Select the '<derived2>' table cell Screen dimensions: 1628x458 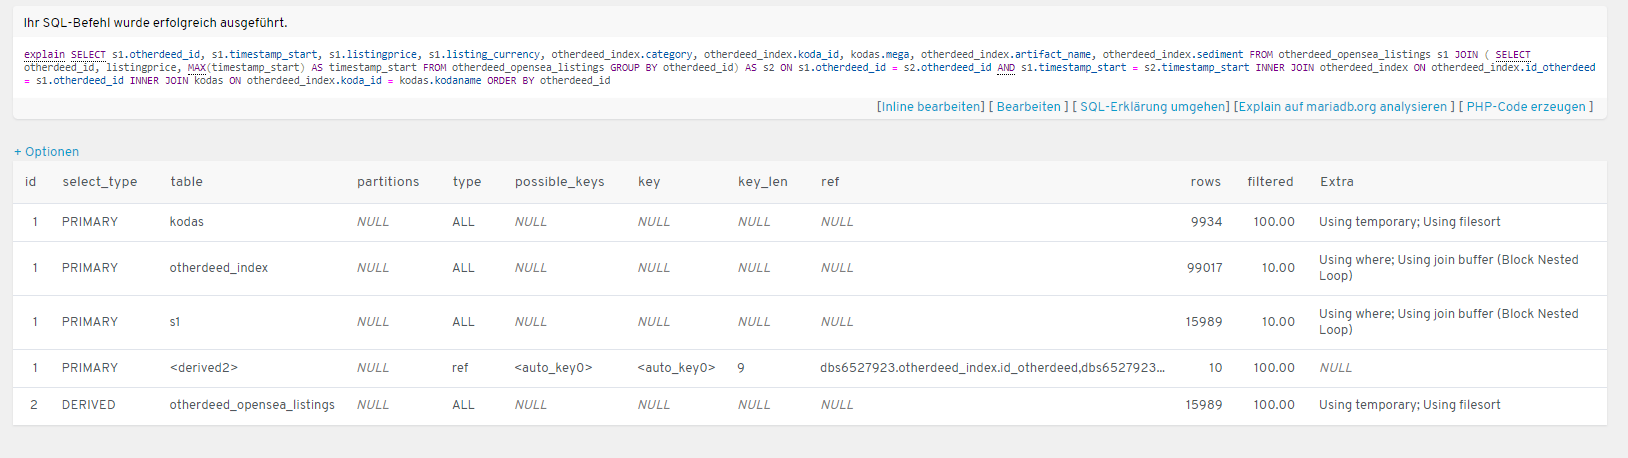point(204,368)
